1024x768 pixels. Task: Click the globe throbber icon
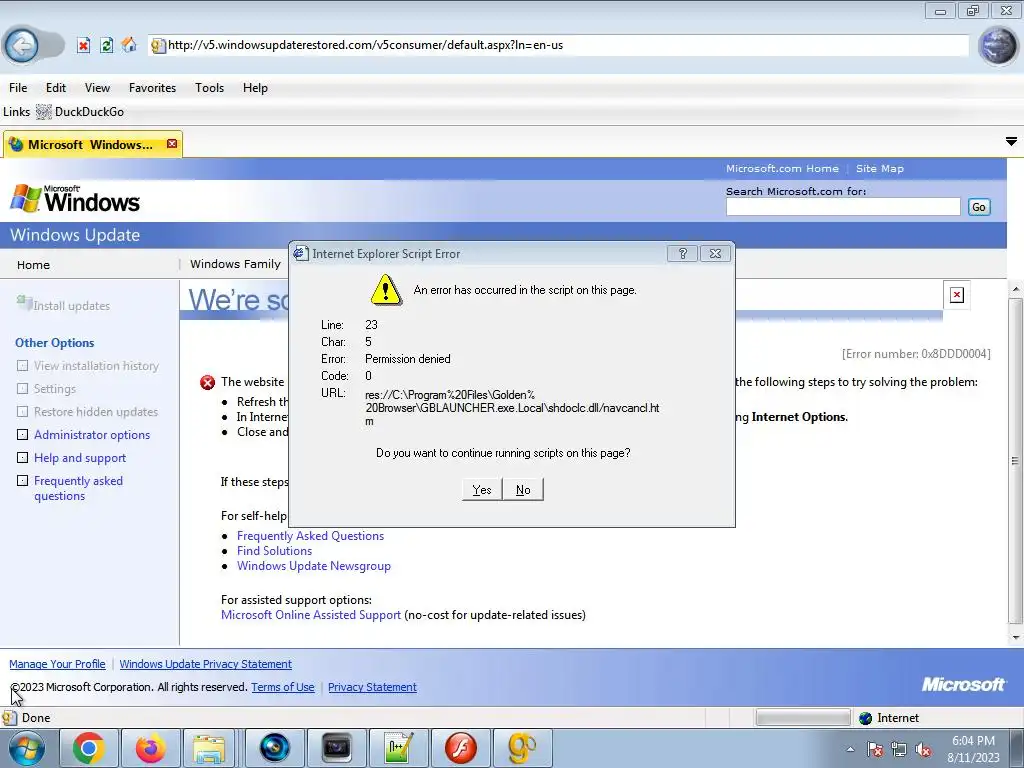tap(998, 46)
